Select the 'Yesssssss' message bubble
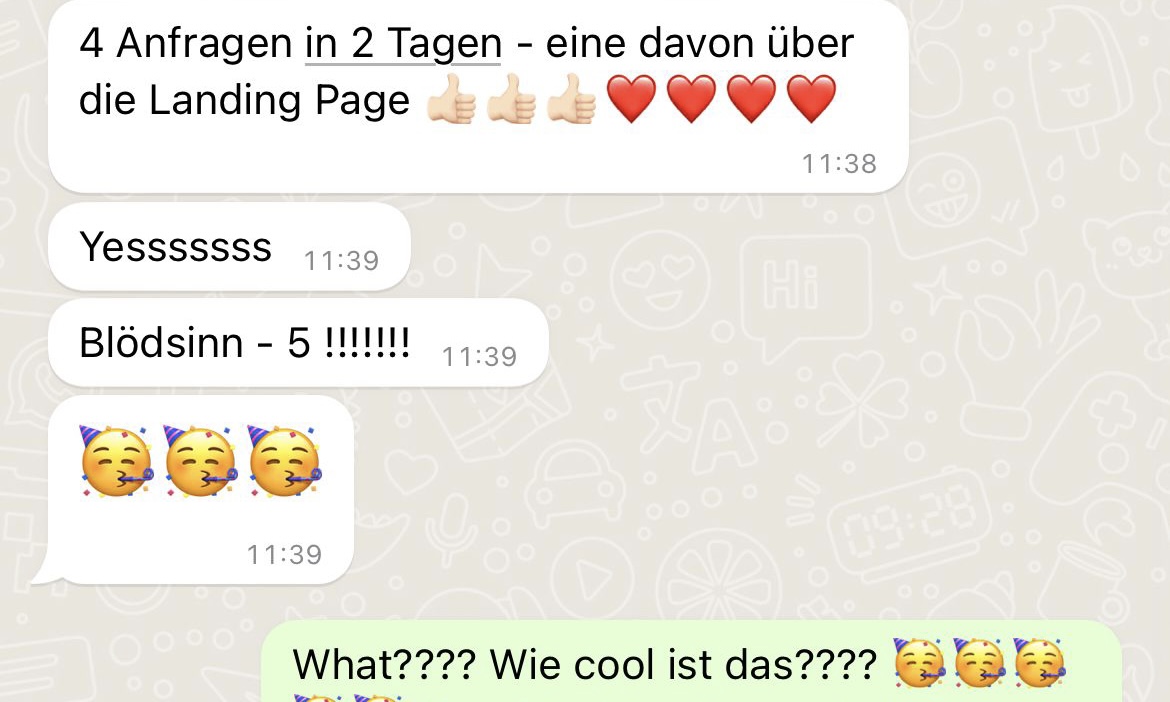1170x702 pixels. tap(229, 246)
